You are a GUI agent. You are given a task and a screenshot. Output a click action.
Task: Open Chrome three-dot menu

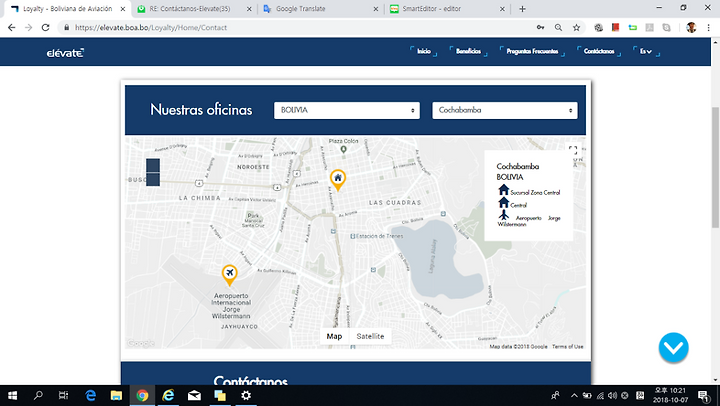coord(709,28)
